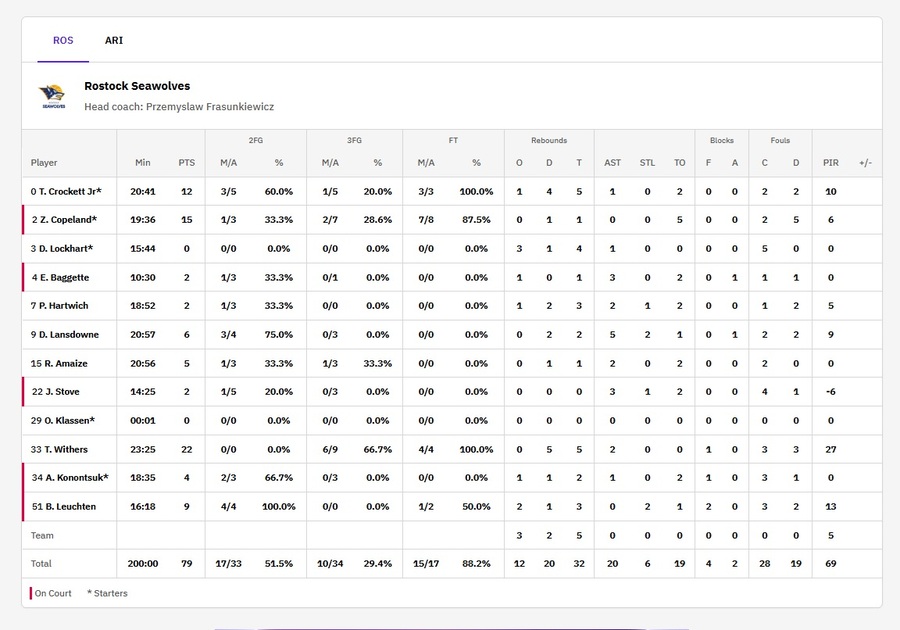
Task: Click the Total row label
Action: pos(41,564)
